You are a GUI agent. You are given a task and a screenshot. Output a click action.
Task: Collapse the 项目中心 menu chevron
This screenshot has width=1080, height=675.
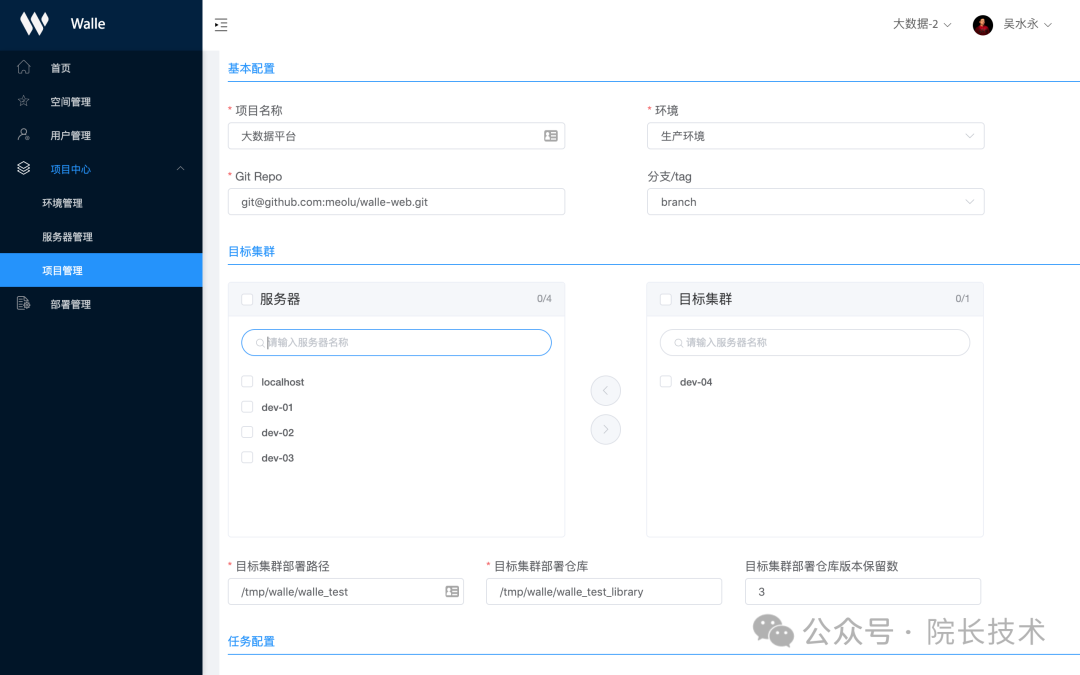pyautogui.click(x=180, y=169)
